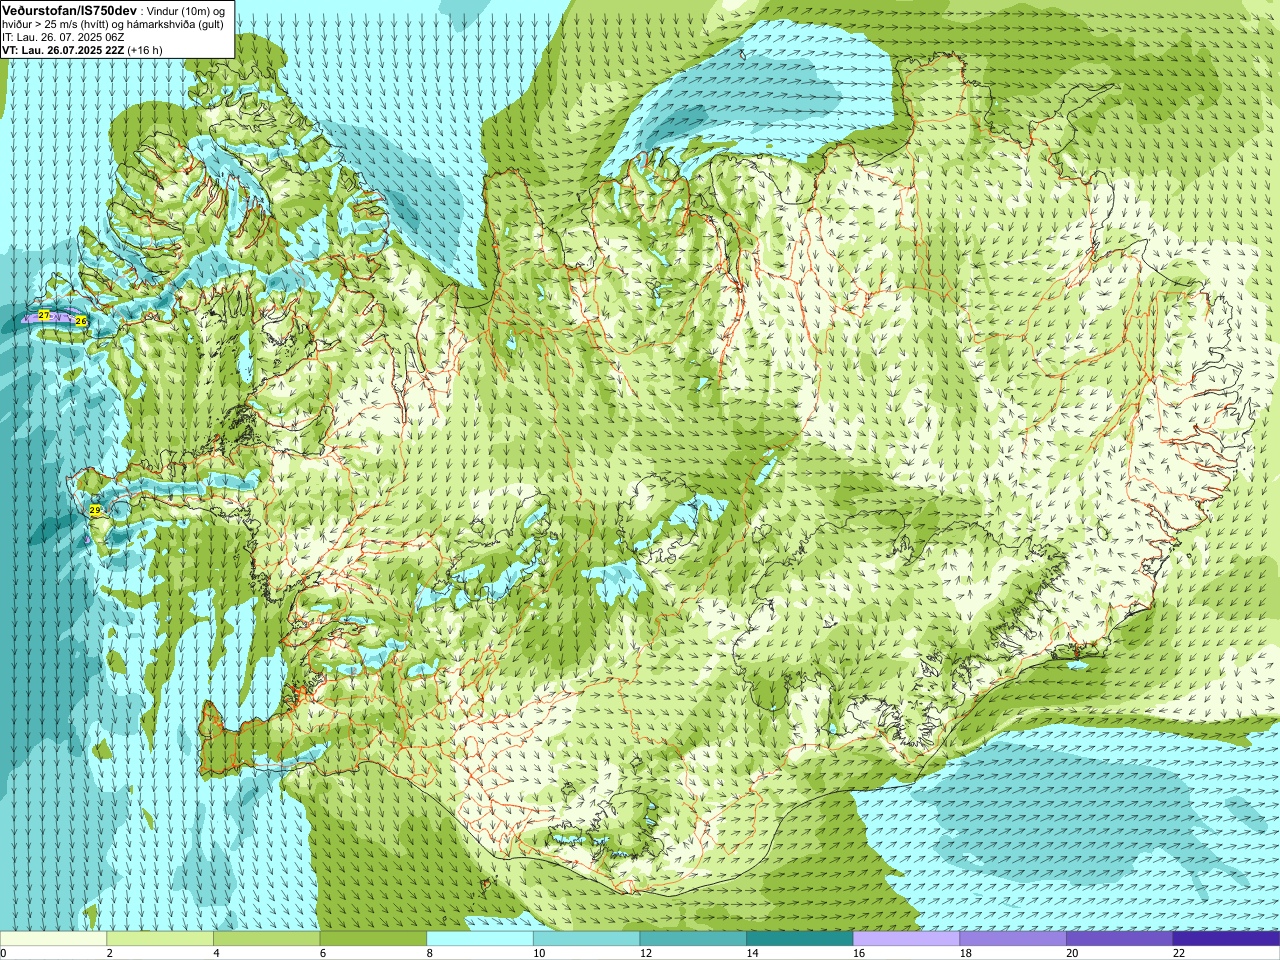This screenshot has width=1280, height=960.
Task: Select the 6–8 m/s darker green swatch
Action: (x=373, y=939)
